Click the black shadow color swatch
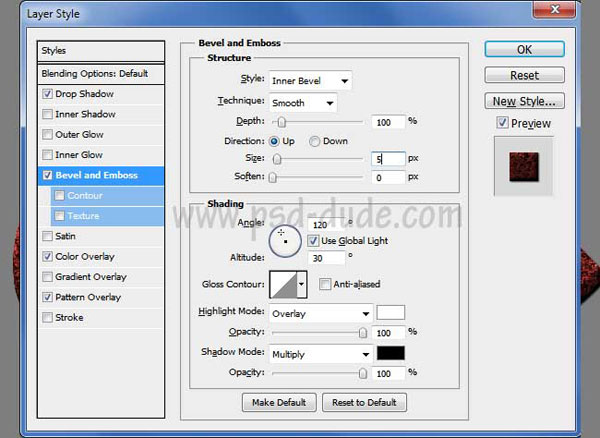The image size is (600, 438). (x=390, y=354)
